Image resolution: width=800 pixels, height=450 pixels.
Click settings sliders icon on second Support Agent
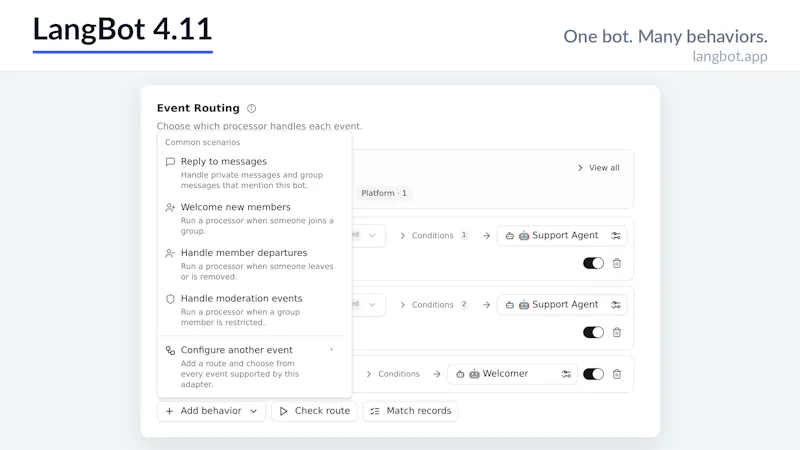(616, 305)
